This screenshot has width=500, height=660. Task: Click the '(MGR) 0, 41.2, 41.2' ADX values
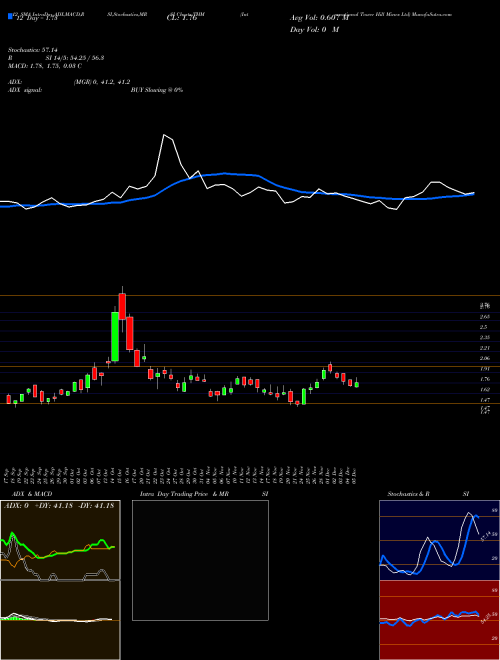pos(101,82)
